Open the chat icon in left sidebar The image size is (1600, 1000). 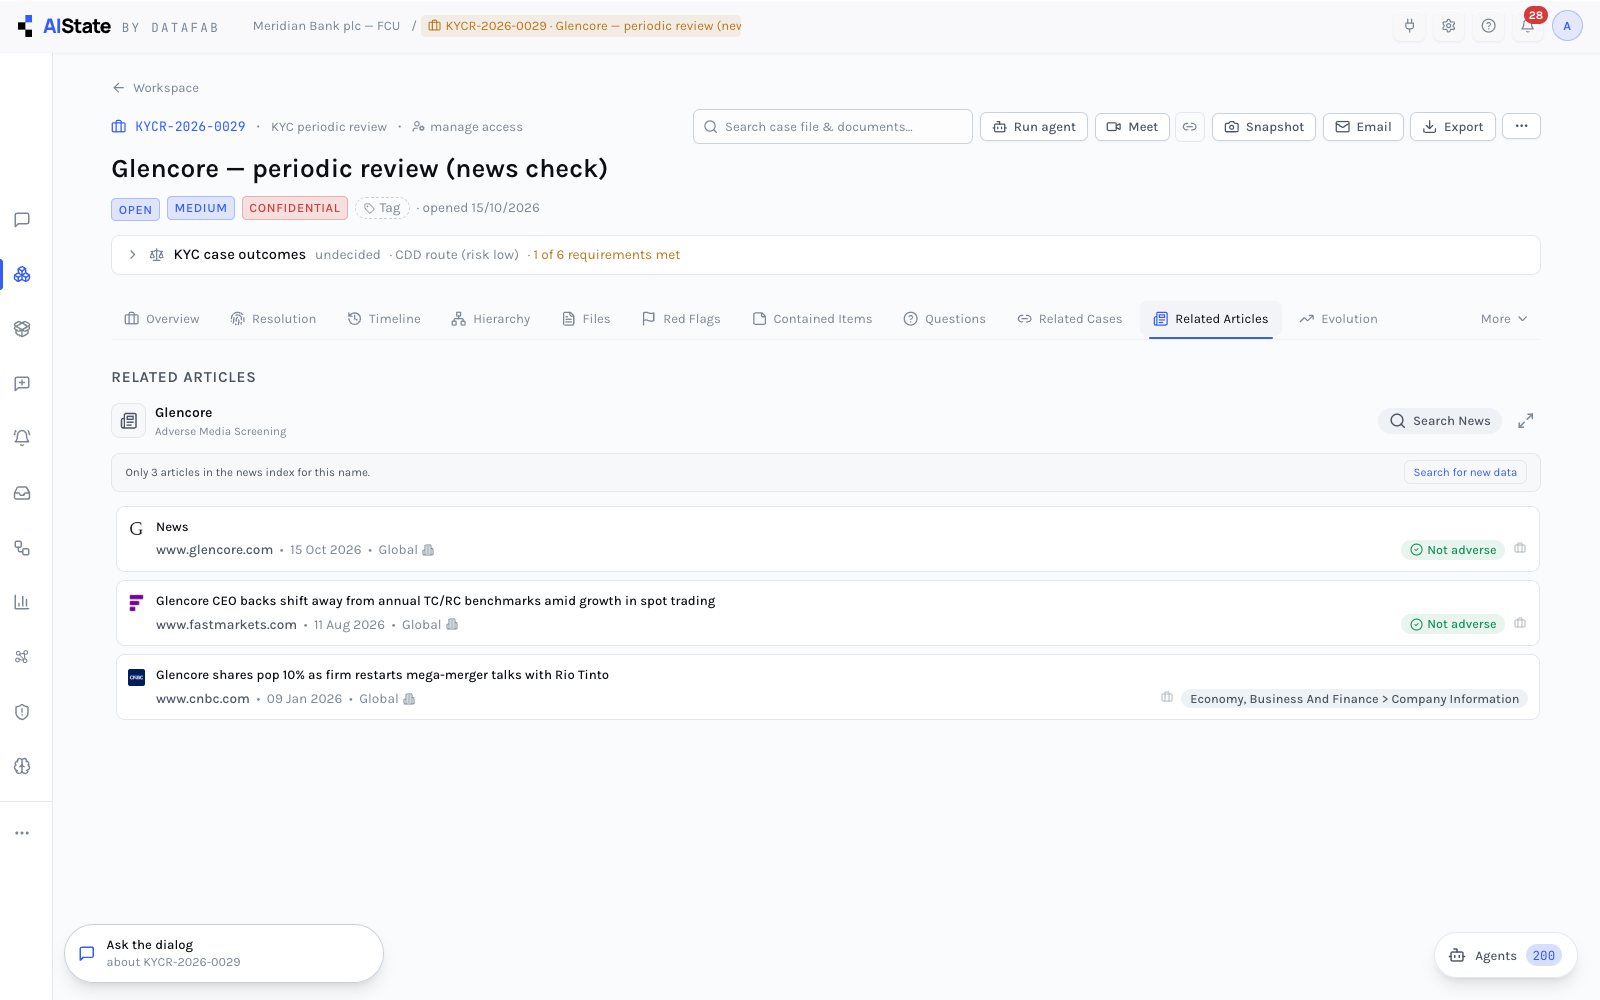click(22, 220)
